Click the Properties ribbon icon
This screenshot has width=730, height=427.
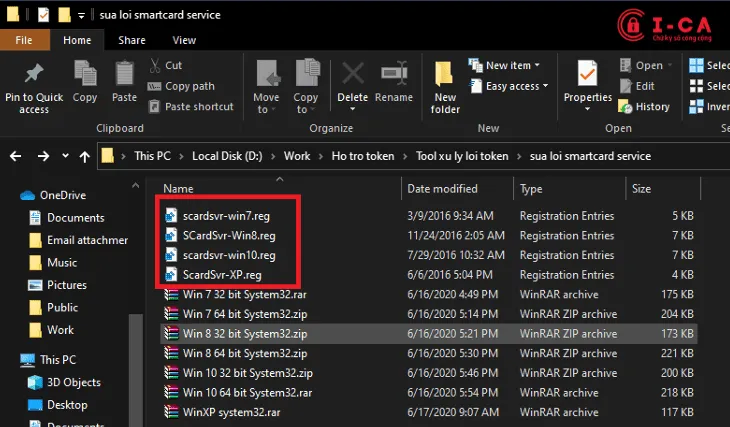[588, 75]
